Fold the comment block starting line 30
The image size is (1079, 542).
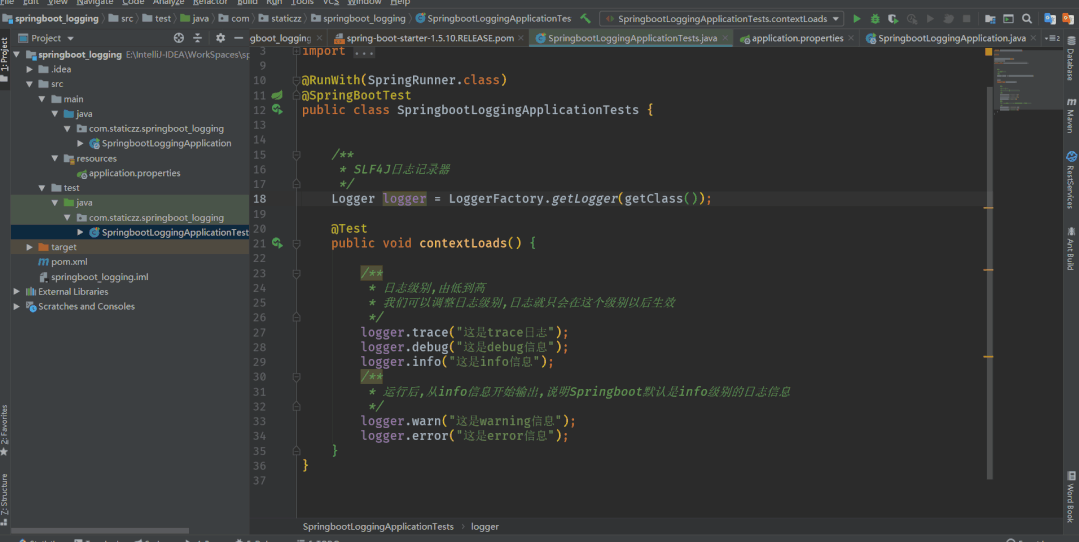297,377
